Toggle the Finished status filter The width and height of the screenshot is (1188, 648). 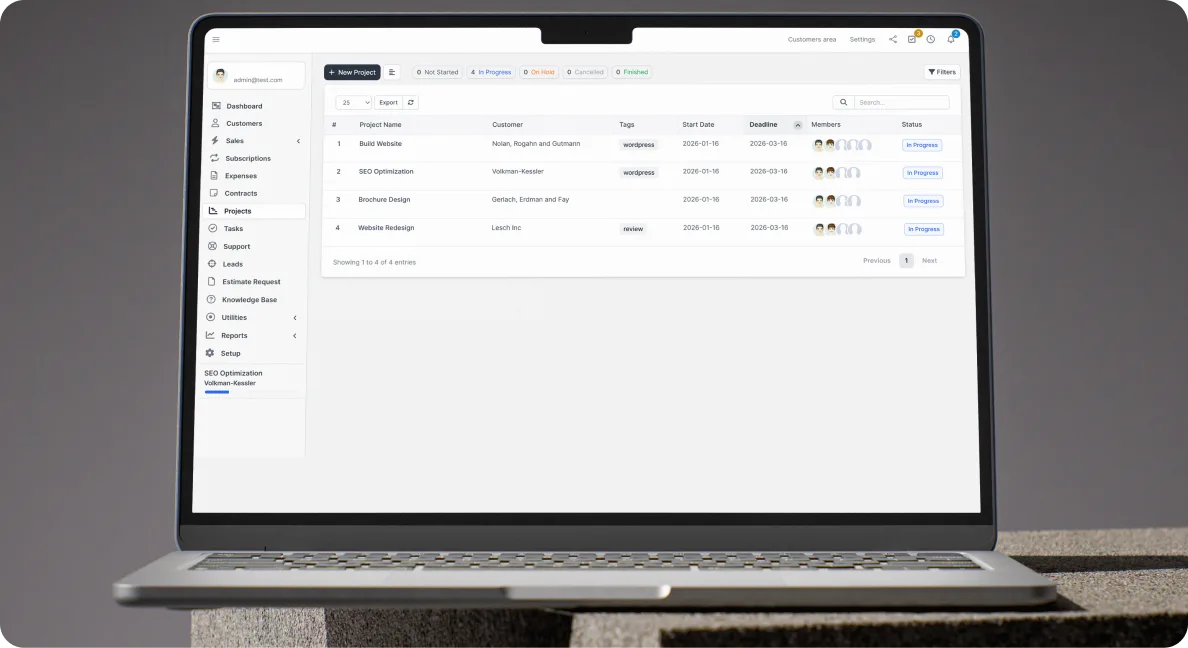(631, 72)
